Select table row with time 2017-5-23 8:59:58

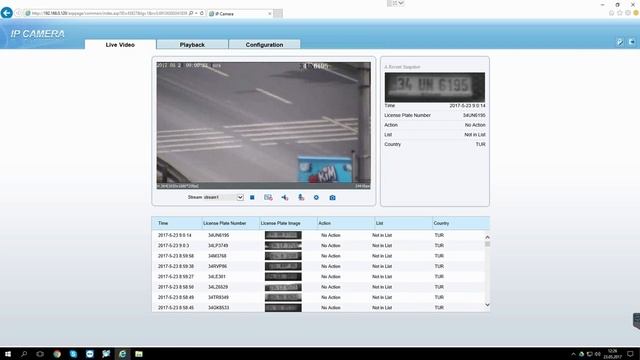pyautogui.click(x=318, y=256)
